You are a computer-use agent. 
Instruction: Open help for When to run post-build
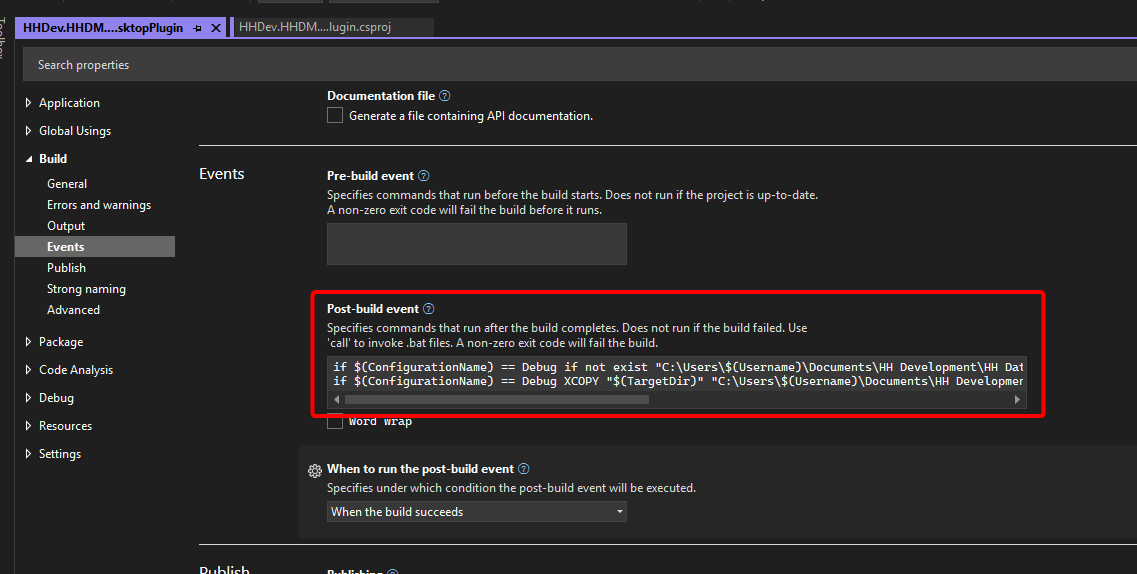point(524,469)
